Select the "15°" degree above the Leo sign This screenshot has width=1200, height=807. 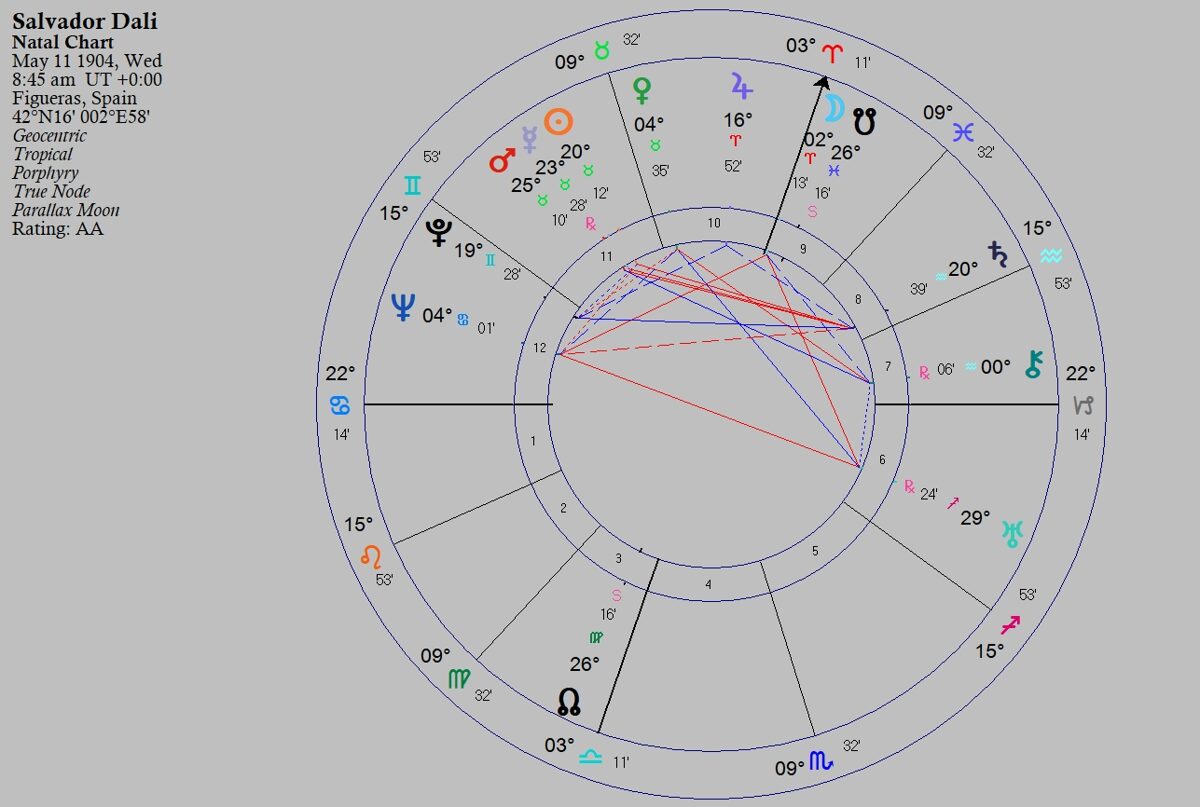coord(359,524)
